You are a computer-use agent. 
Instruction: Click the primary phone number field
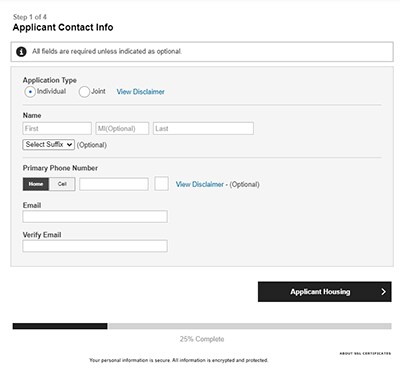(x=114, y=184)
